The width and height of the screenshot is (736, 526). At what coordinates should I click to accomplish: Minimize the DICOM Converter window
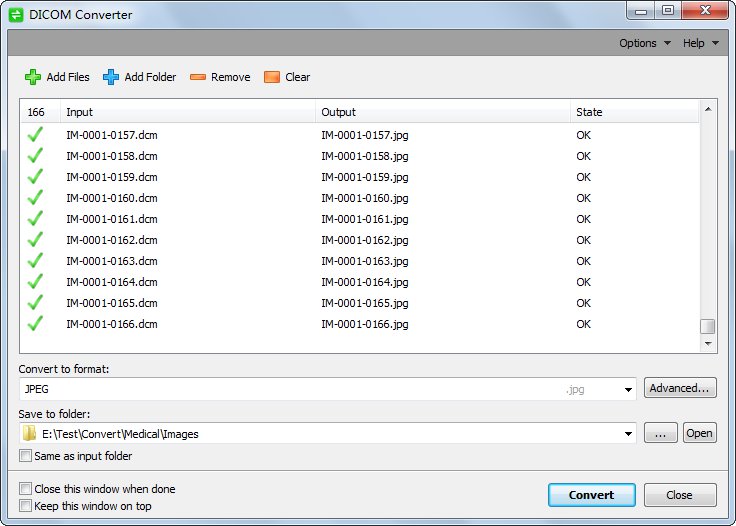(641, 10)
